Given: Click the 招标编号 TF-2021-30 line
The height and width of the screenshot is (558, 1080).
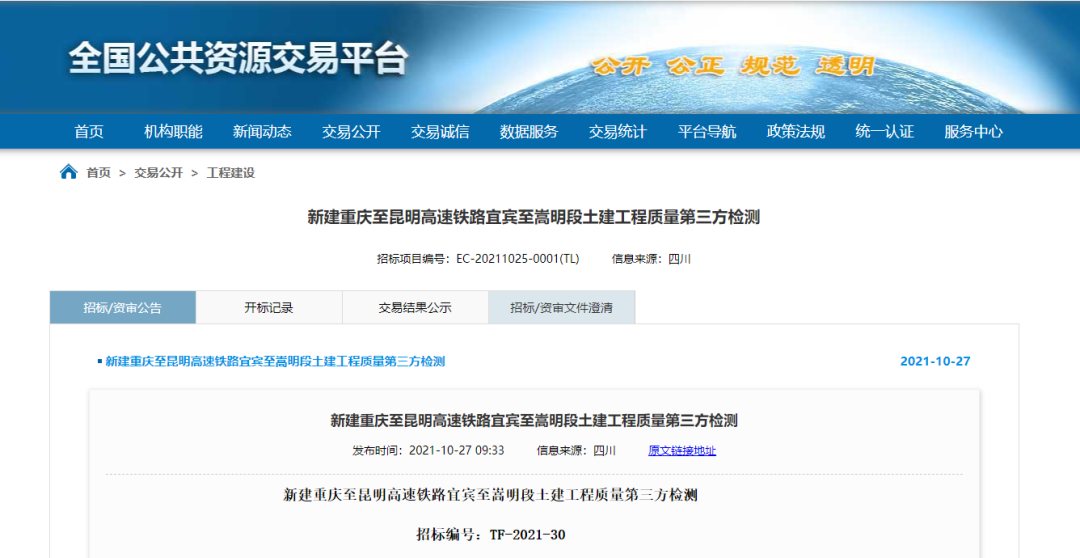Looking at the screenshot, I should click(x=491, y=535).
